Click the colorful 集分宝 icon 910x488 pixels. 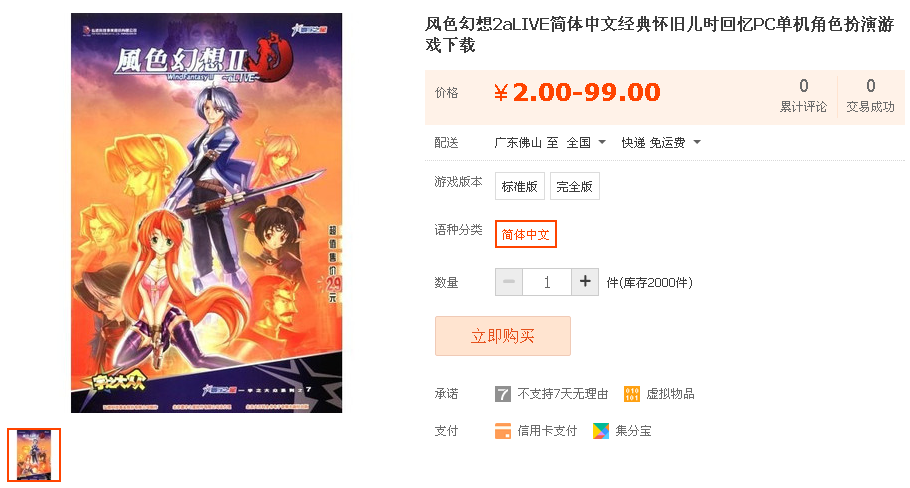(x=601, y=431)
